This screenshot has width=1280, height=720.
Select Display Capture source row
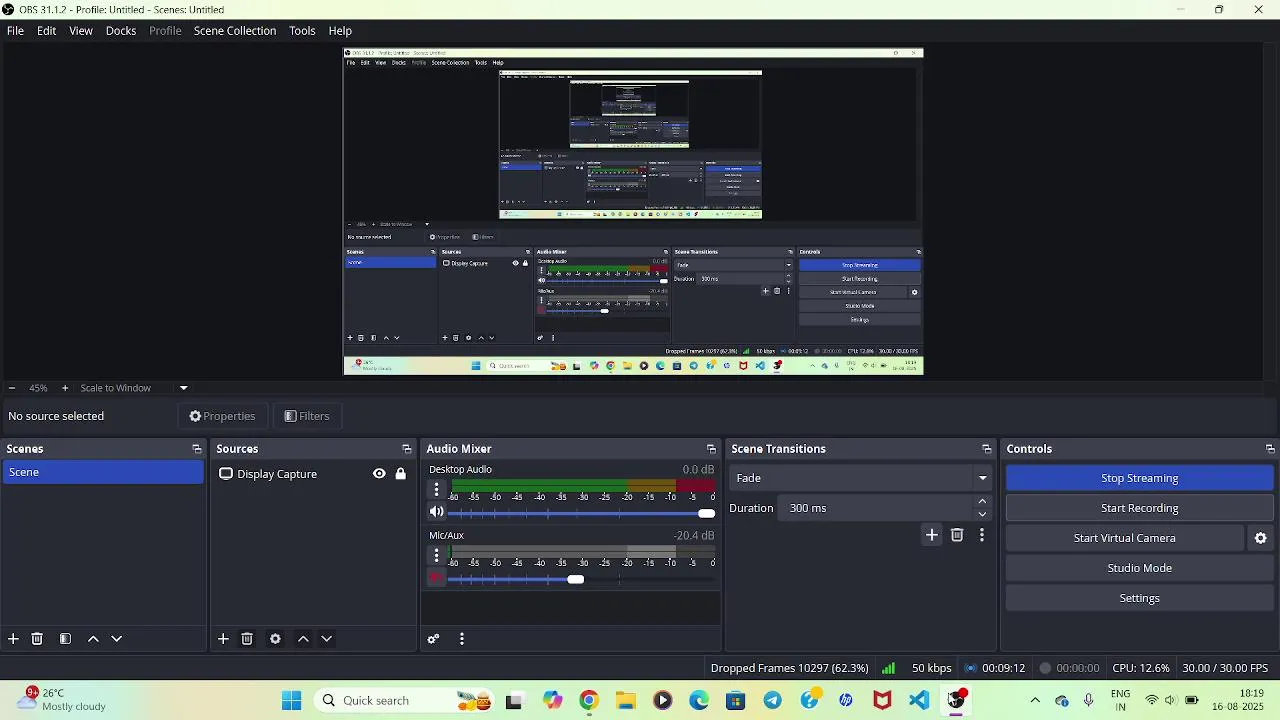314,474
